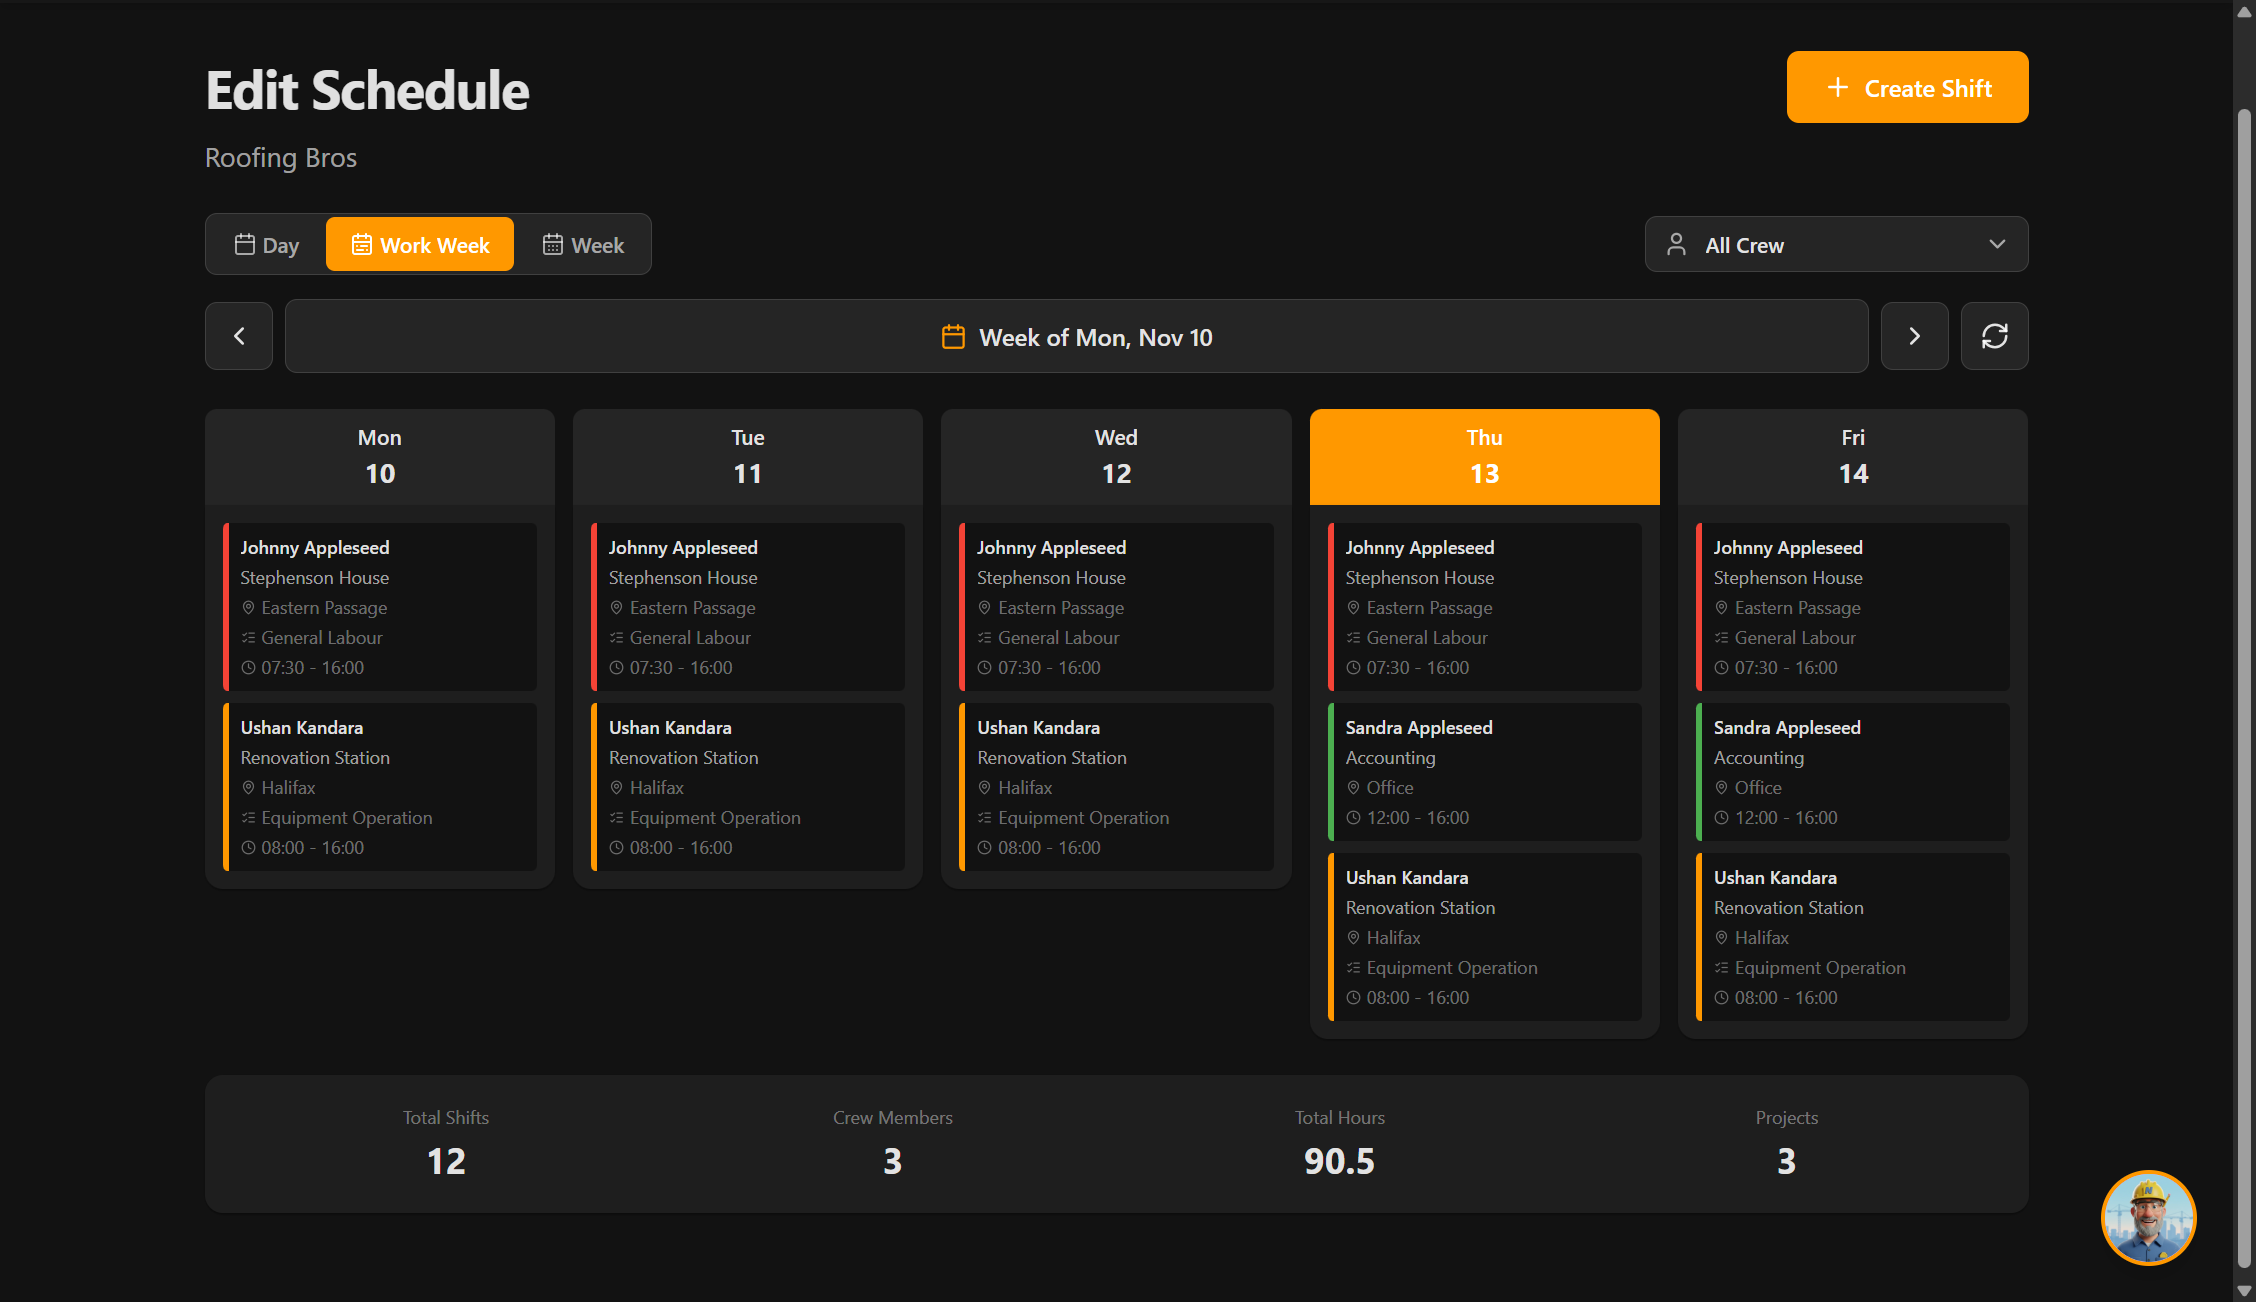Switch to Day view

click(x=265, y=244)
